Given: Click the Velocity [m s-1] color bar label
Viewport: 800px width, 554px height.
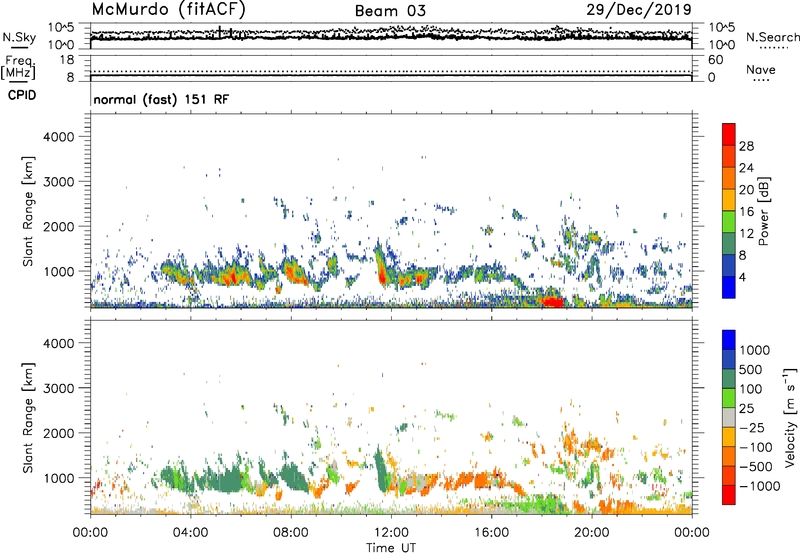Looking at the screenshot, I should (x=791, y=417).
